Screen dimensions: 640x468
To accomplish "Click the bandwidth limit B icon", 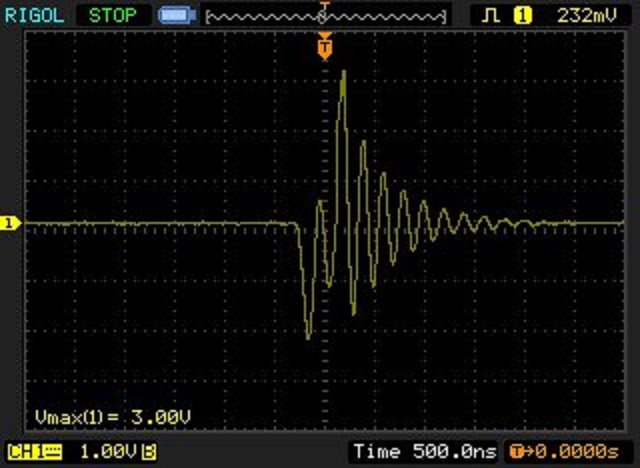I will 149,452.
